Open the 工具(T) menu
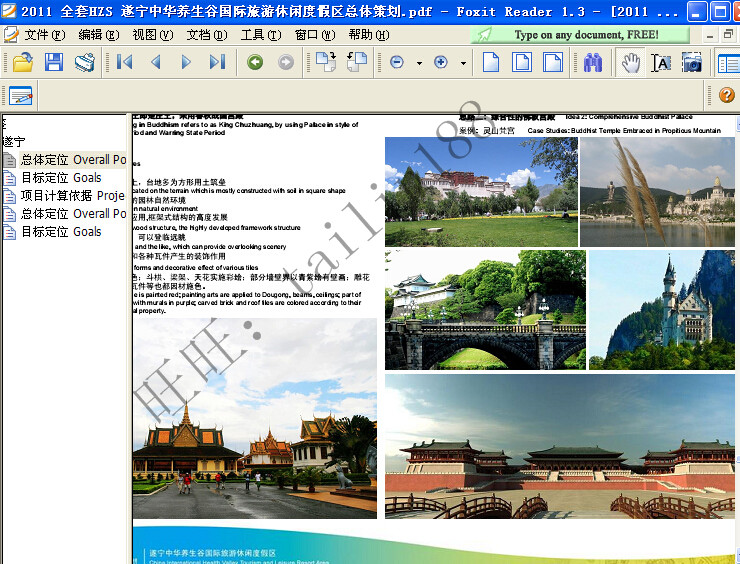 pos(261,34)
